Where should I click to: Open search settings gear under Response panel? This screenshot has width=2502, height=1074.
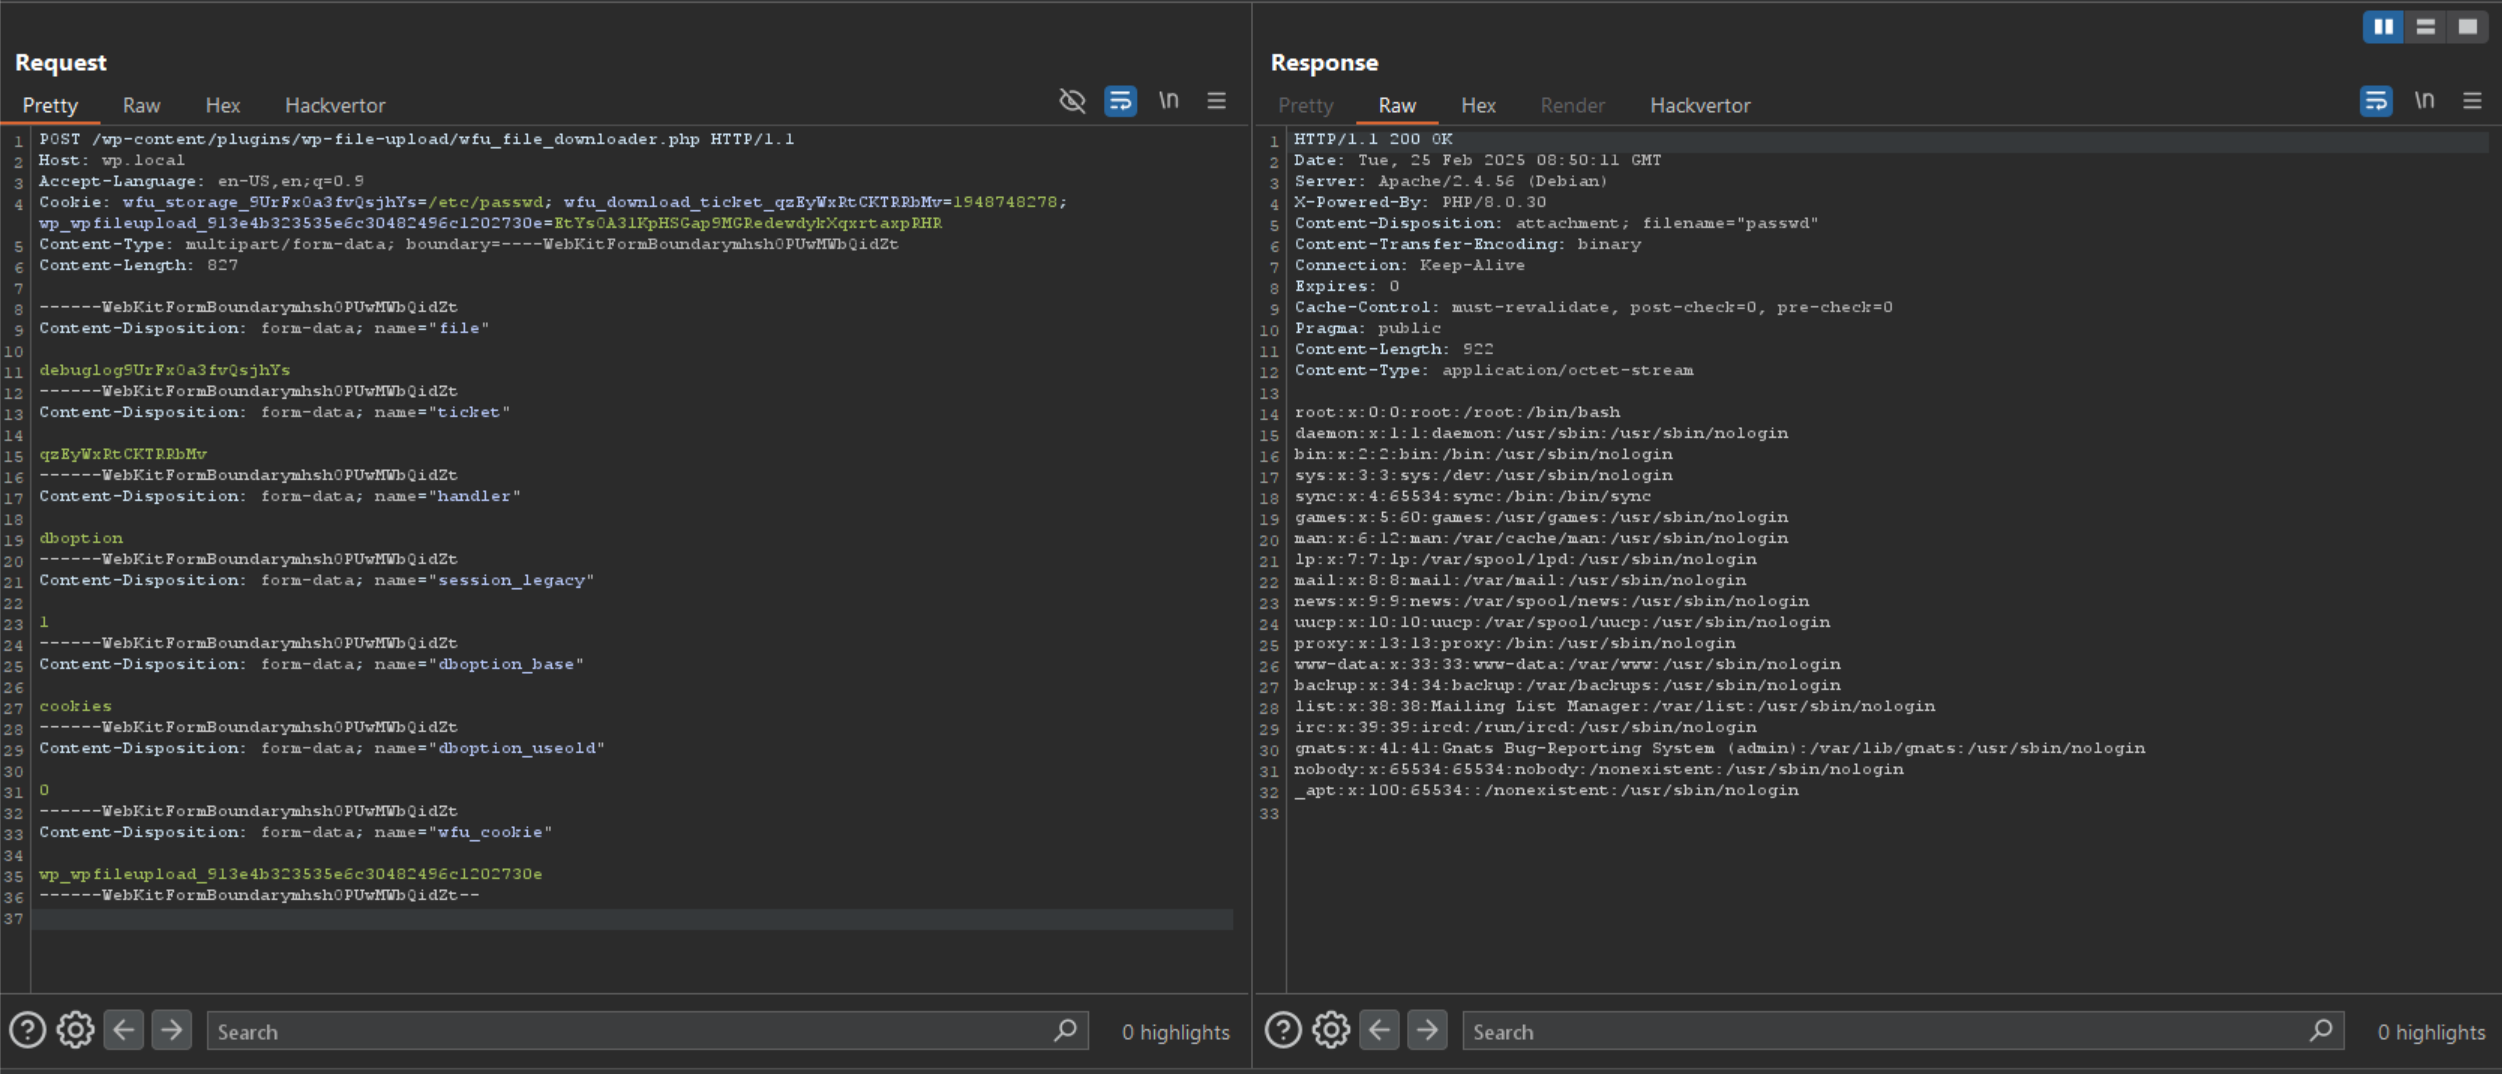click(1331, 1030)
